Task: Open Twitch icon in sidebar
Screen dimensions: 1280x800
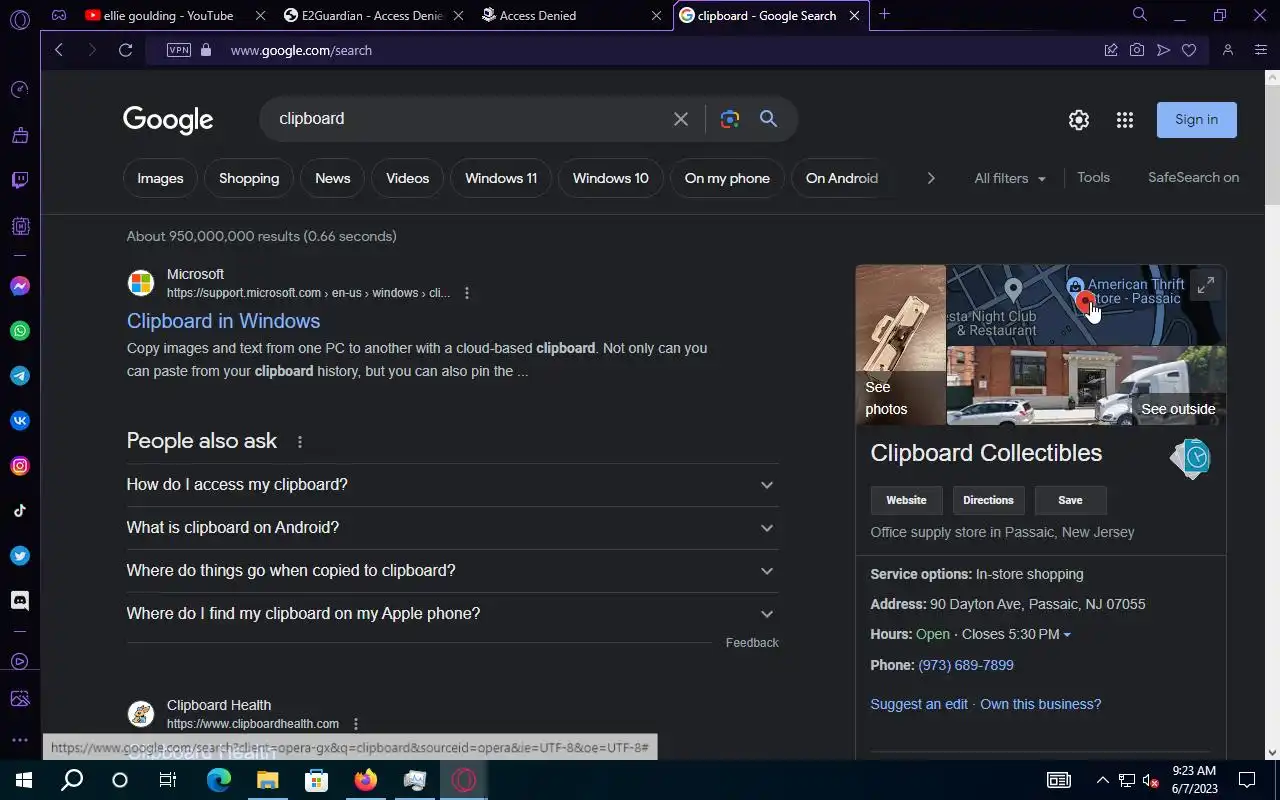Action: tap(20, 181)
